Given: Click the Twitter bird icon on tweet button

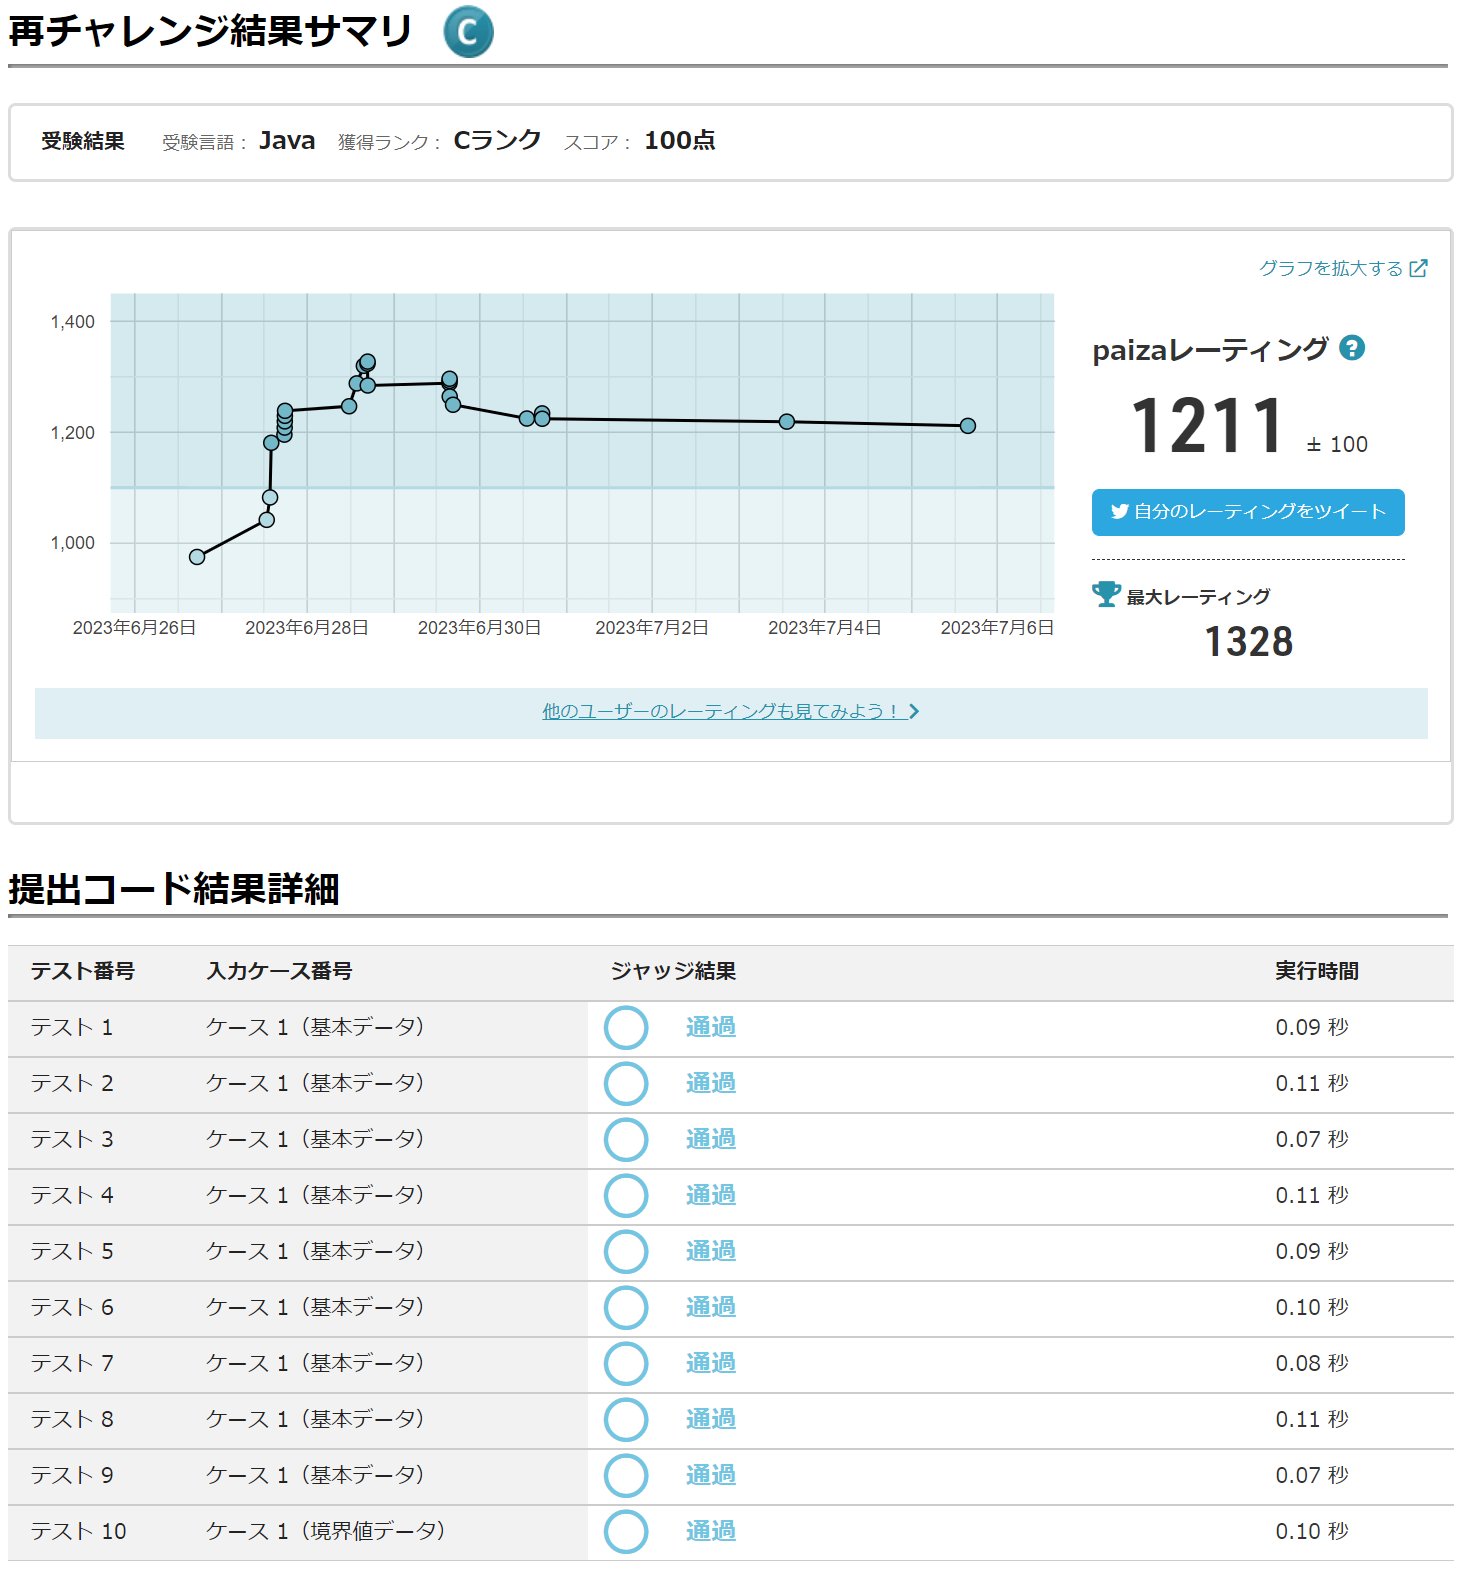Looking at the screenshot, I should click(1119, 512).
